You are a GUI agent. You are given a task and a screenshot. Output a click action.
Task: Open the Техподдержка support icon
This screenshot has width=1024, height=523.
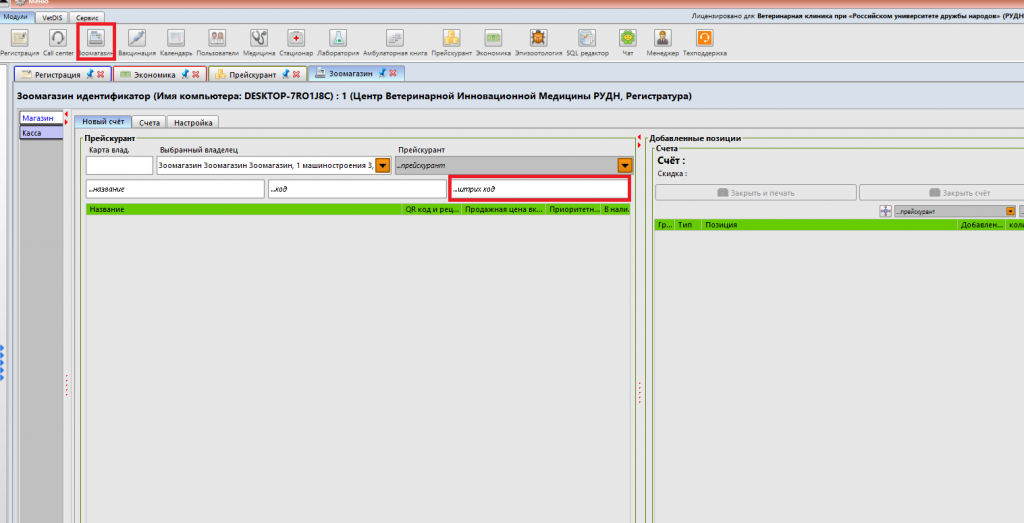tap(704, 40)
